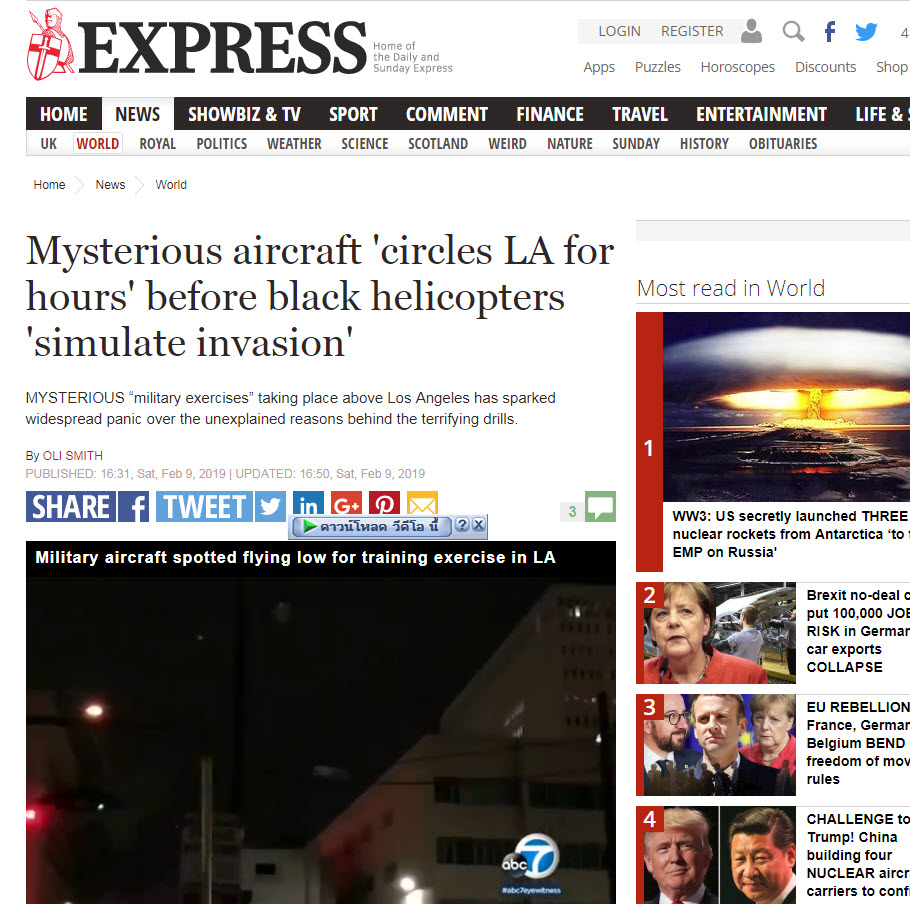Select the WEIRD news subsection
The width and height of the screenshot is (910, 904).
tap(507, 144)
